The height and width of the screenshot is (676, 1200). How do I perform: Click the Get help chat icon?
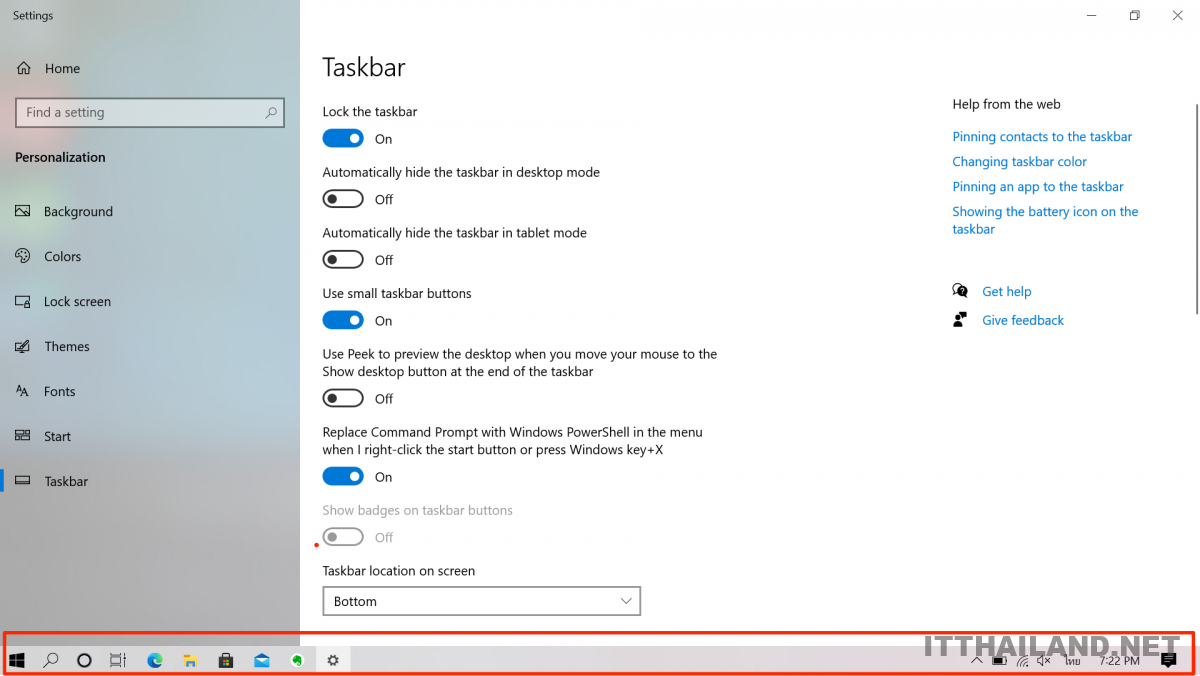click(x=960, y=291)
